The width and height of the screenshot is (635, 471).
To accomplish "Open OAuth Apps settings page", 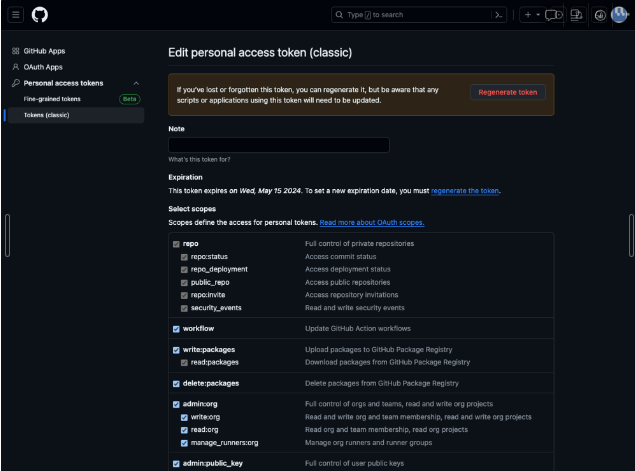I will (43, 67).
